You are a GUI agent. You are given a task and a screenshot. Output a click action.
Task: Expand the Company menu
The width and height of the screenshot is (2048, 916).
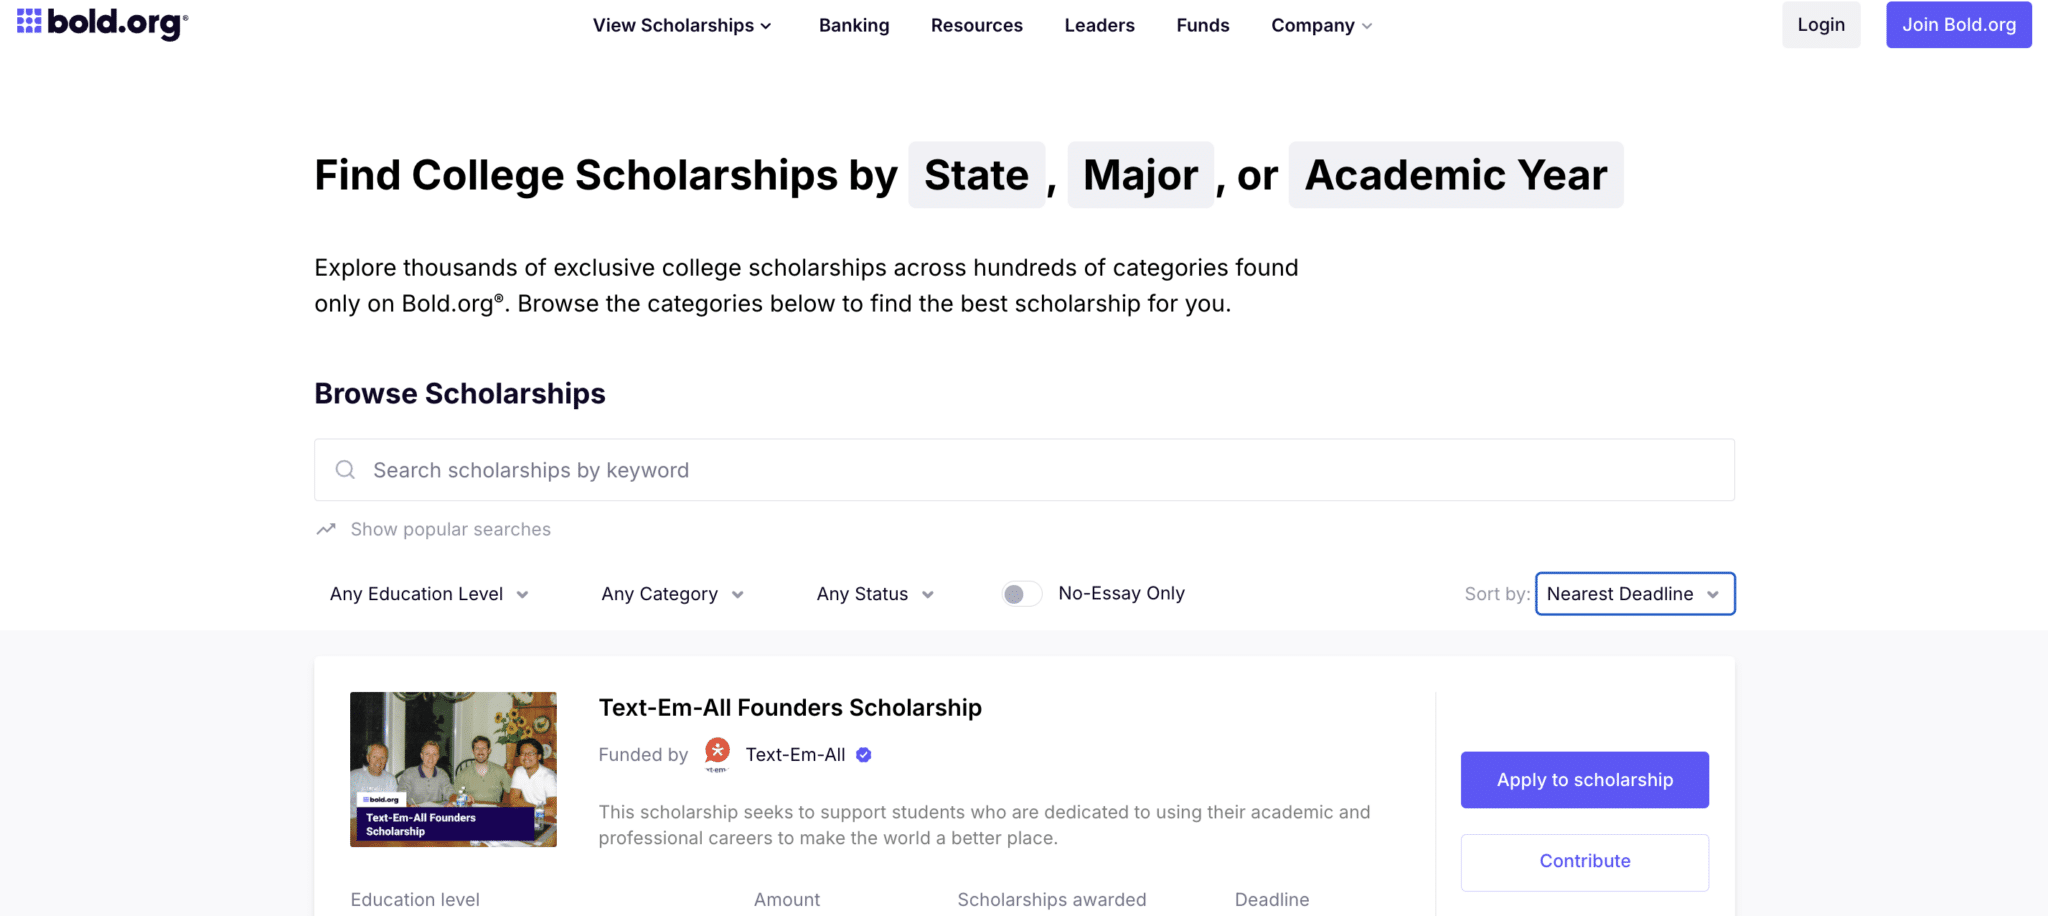(1320, 25)
